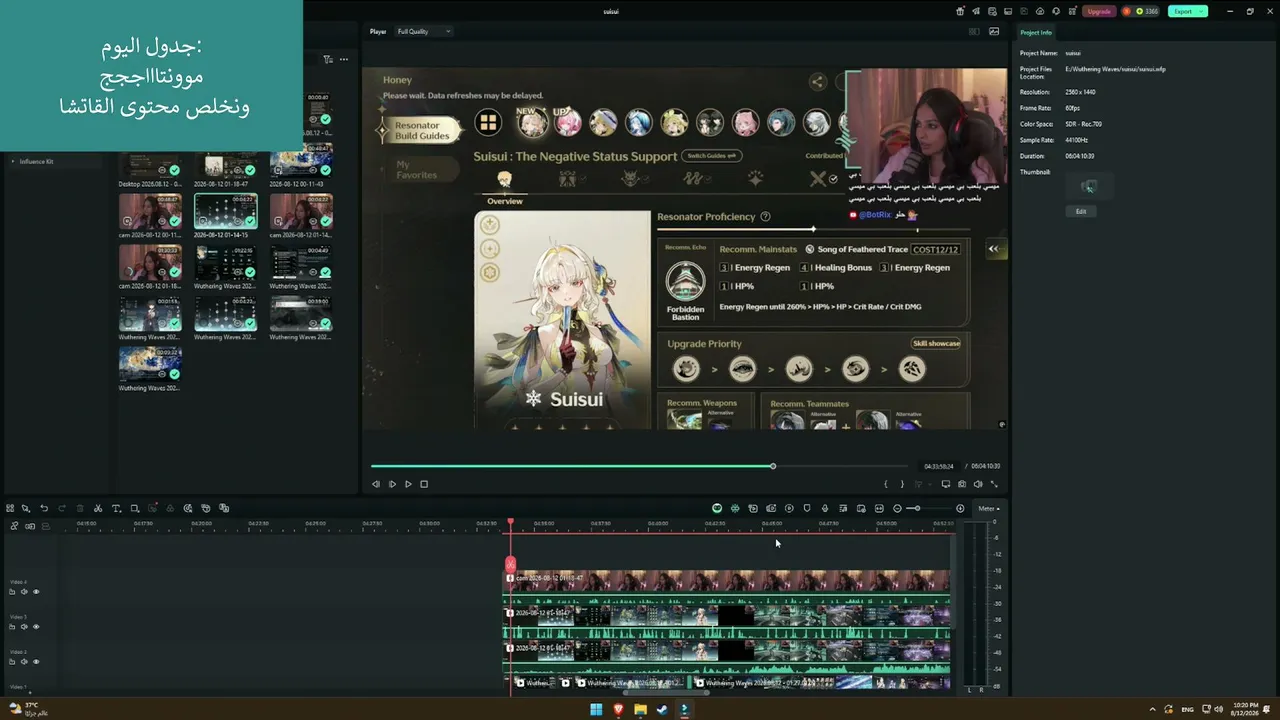
Task: Play the preview video
Action: 407,484
